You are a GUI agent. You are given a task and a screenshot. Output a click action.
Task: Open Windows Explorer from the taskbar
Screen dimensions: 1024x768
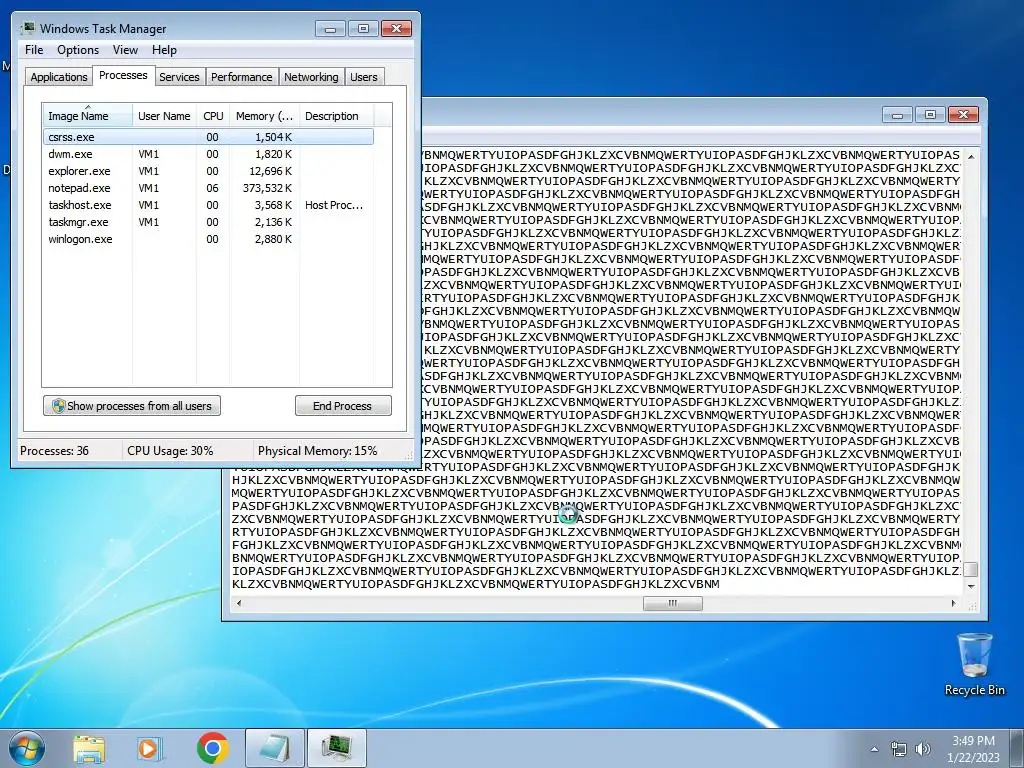pyautogui.click(x=89, y=749)
